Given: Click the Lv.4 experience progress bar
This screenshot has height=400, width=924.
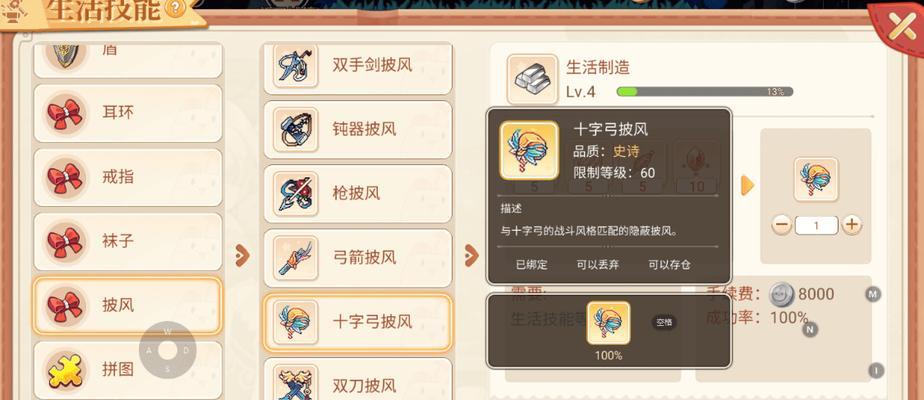Looking at the screenshot, I should (x=704, y=92).
